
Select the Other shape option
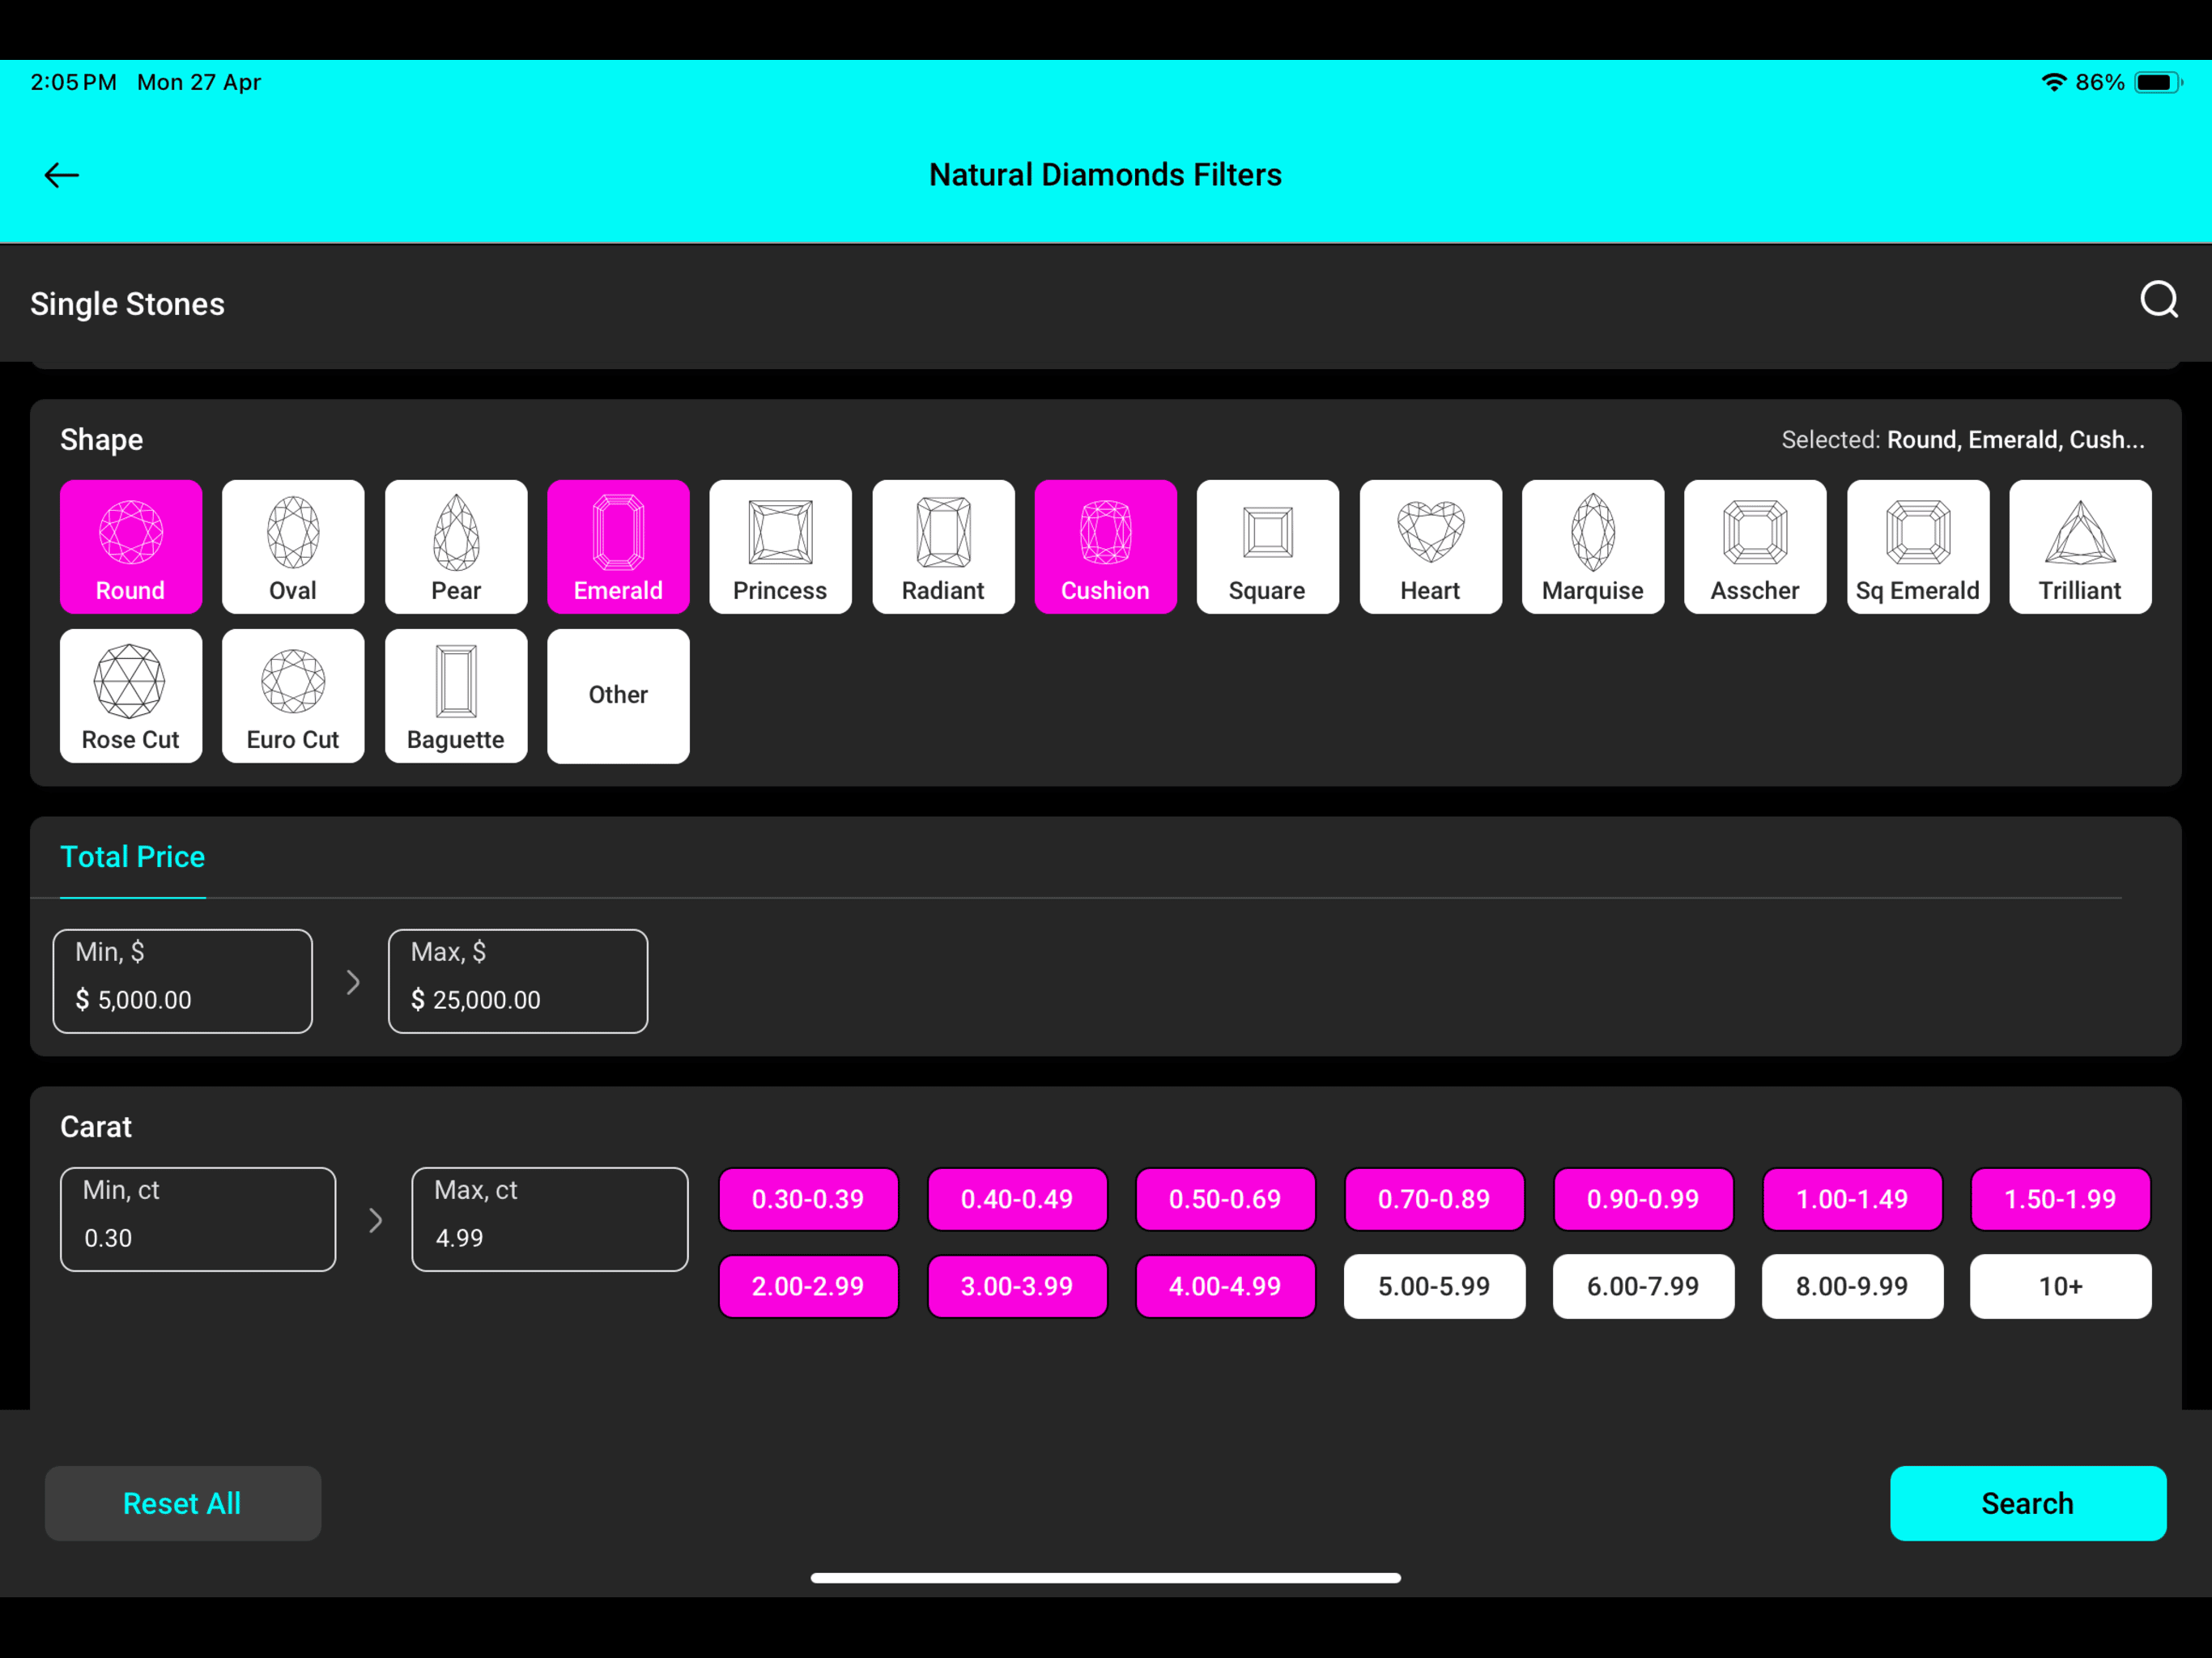[x=618, y=695]
